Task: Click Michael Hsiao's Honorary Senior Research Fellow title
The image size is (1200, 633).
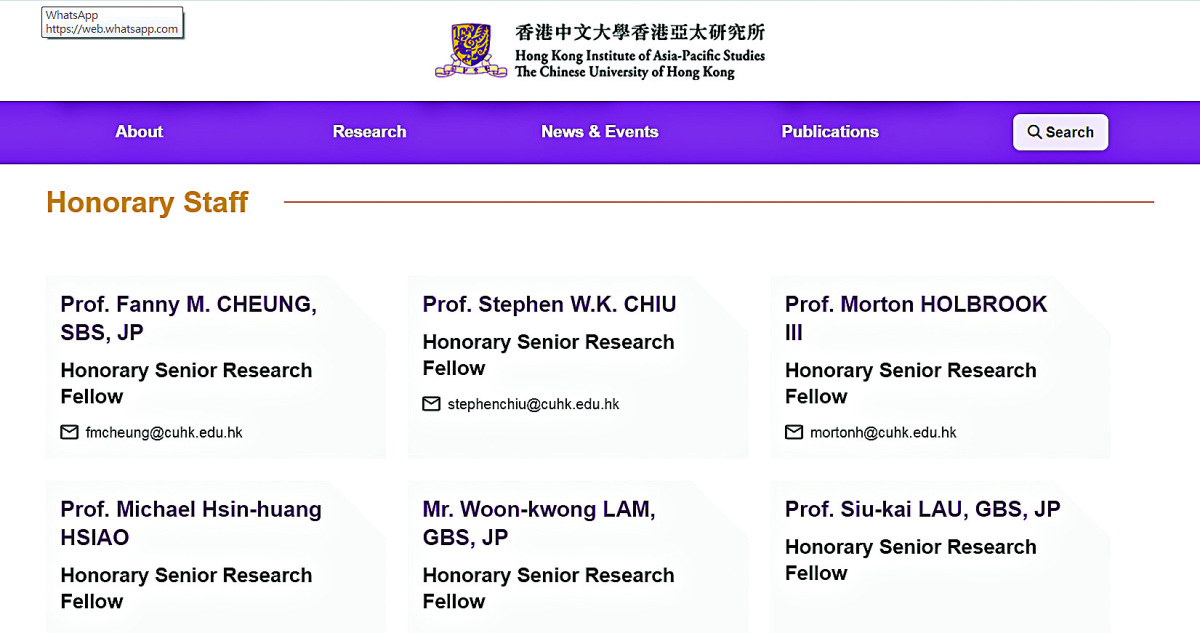Action: click(186, 588)
